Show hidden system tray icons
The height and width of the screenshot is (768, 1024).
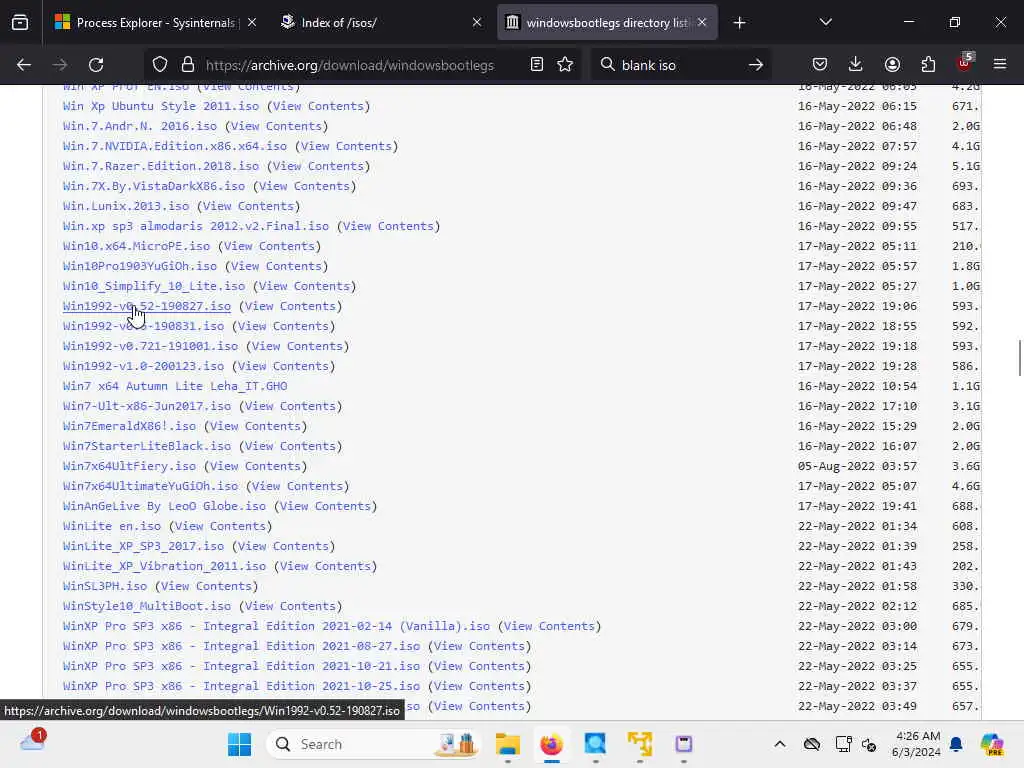click(x=780, y=744)
